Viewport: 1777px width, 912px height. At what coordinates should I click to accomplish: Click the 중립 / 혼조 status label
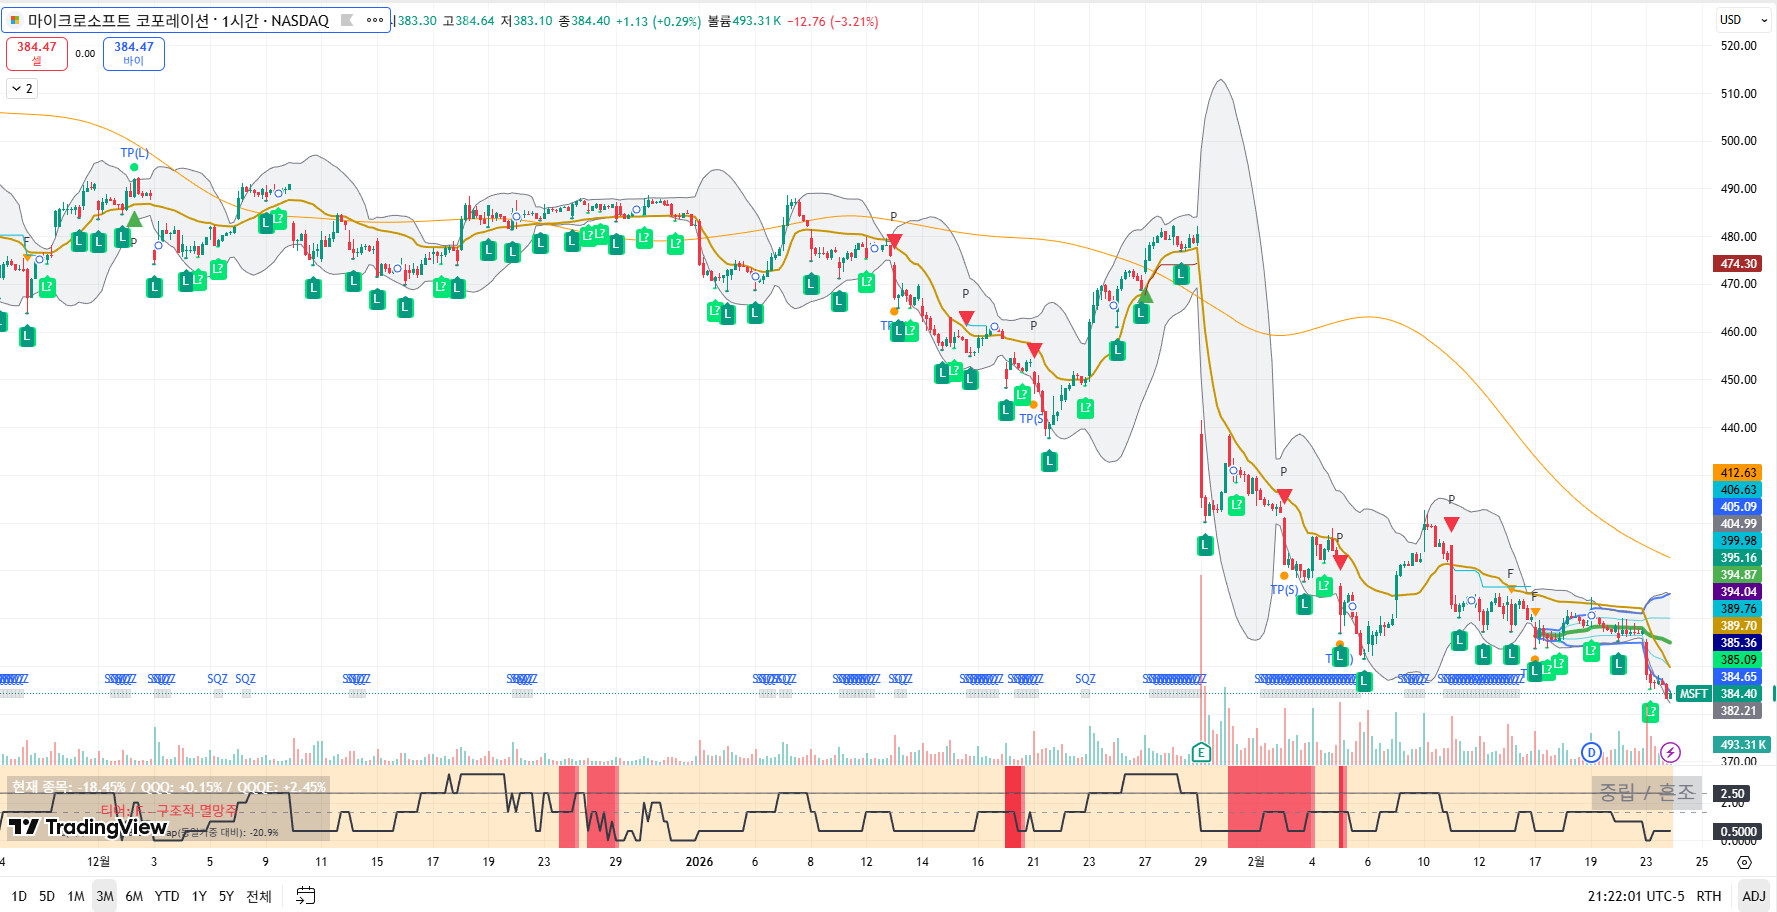tap(1648, 793)
